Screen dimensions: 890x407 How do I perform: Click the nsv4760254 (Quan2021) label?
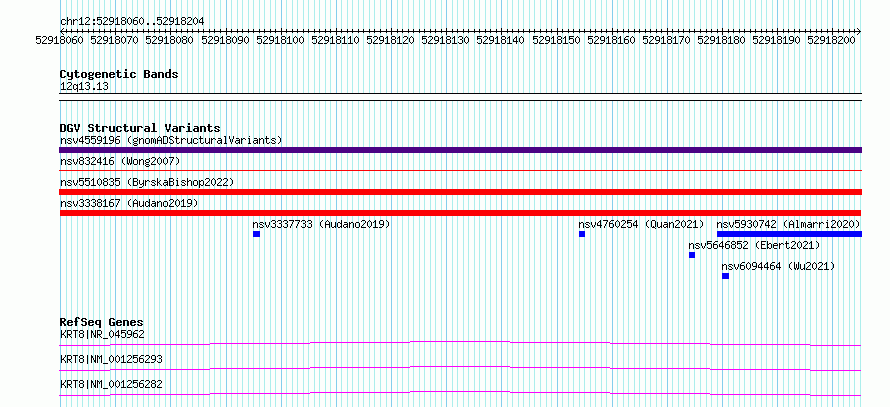pos(641,224)
